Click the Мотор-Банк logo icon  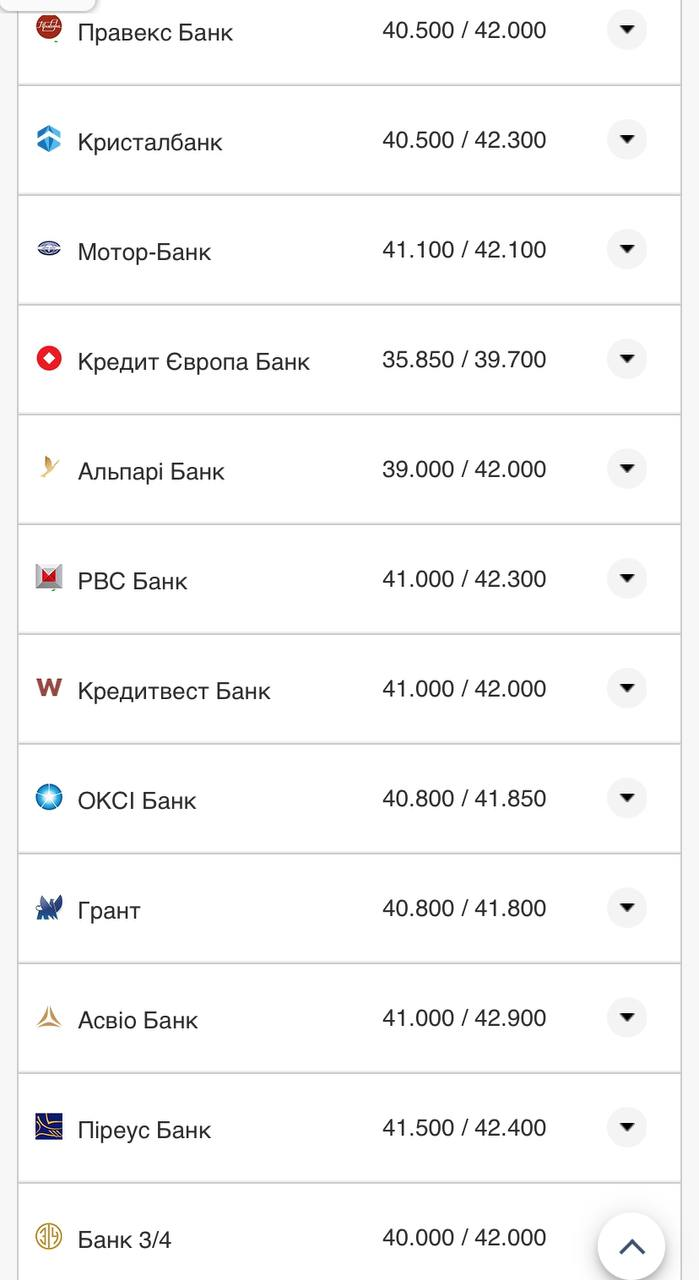pos(49,249)
